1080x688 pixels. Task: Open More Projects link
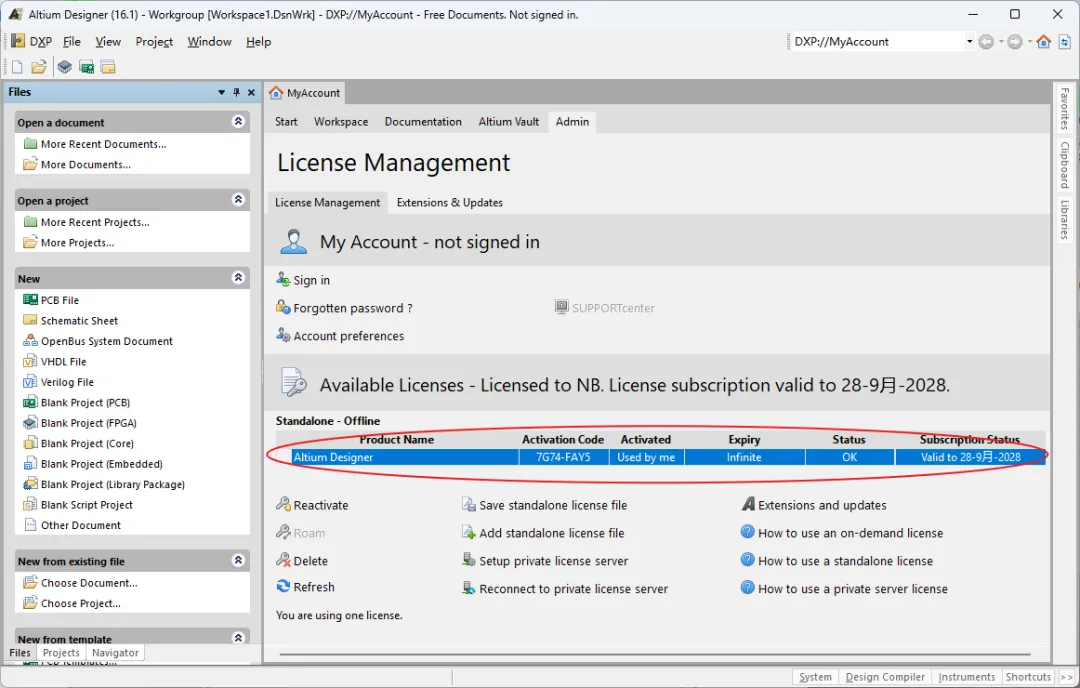point(77,242)
